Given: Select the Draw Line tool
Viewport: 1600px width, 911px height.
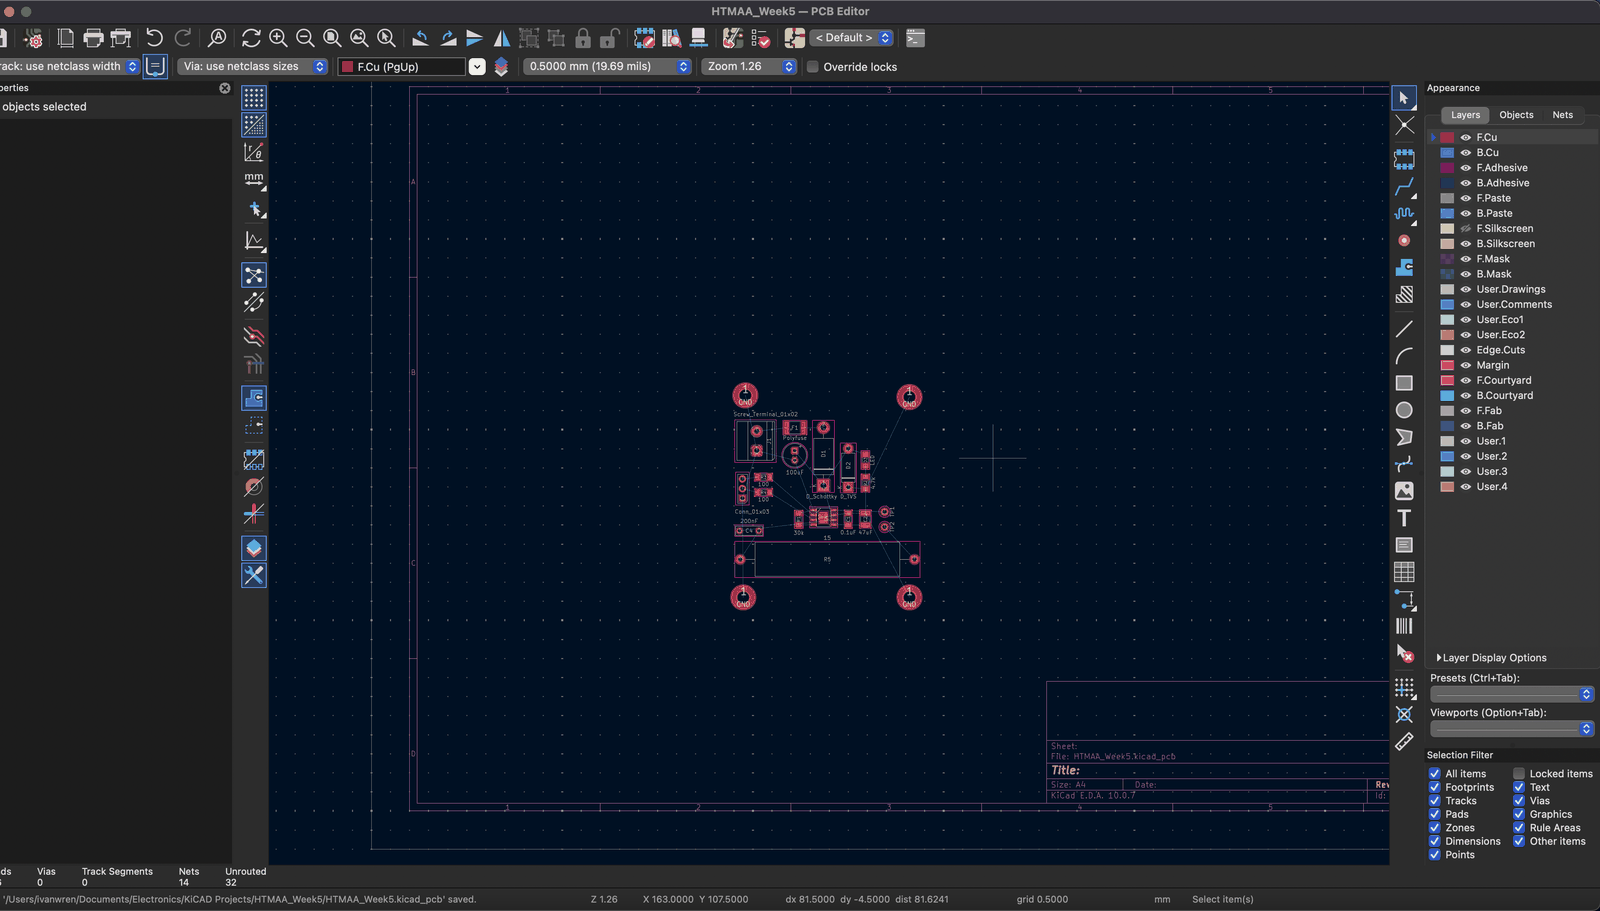Looking at the screenshot, I should 1404,329.
